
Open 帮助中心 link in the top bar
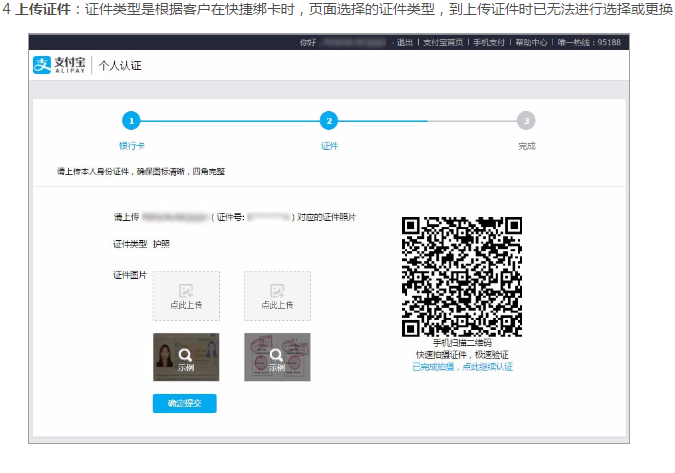coord(531,43)
